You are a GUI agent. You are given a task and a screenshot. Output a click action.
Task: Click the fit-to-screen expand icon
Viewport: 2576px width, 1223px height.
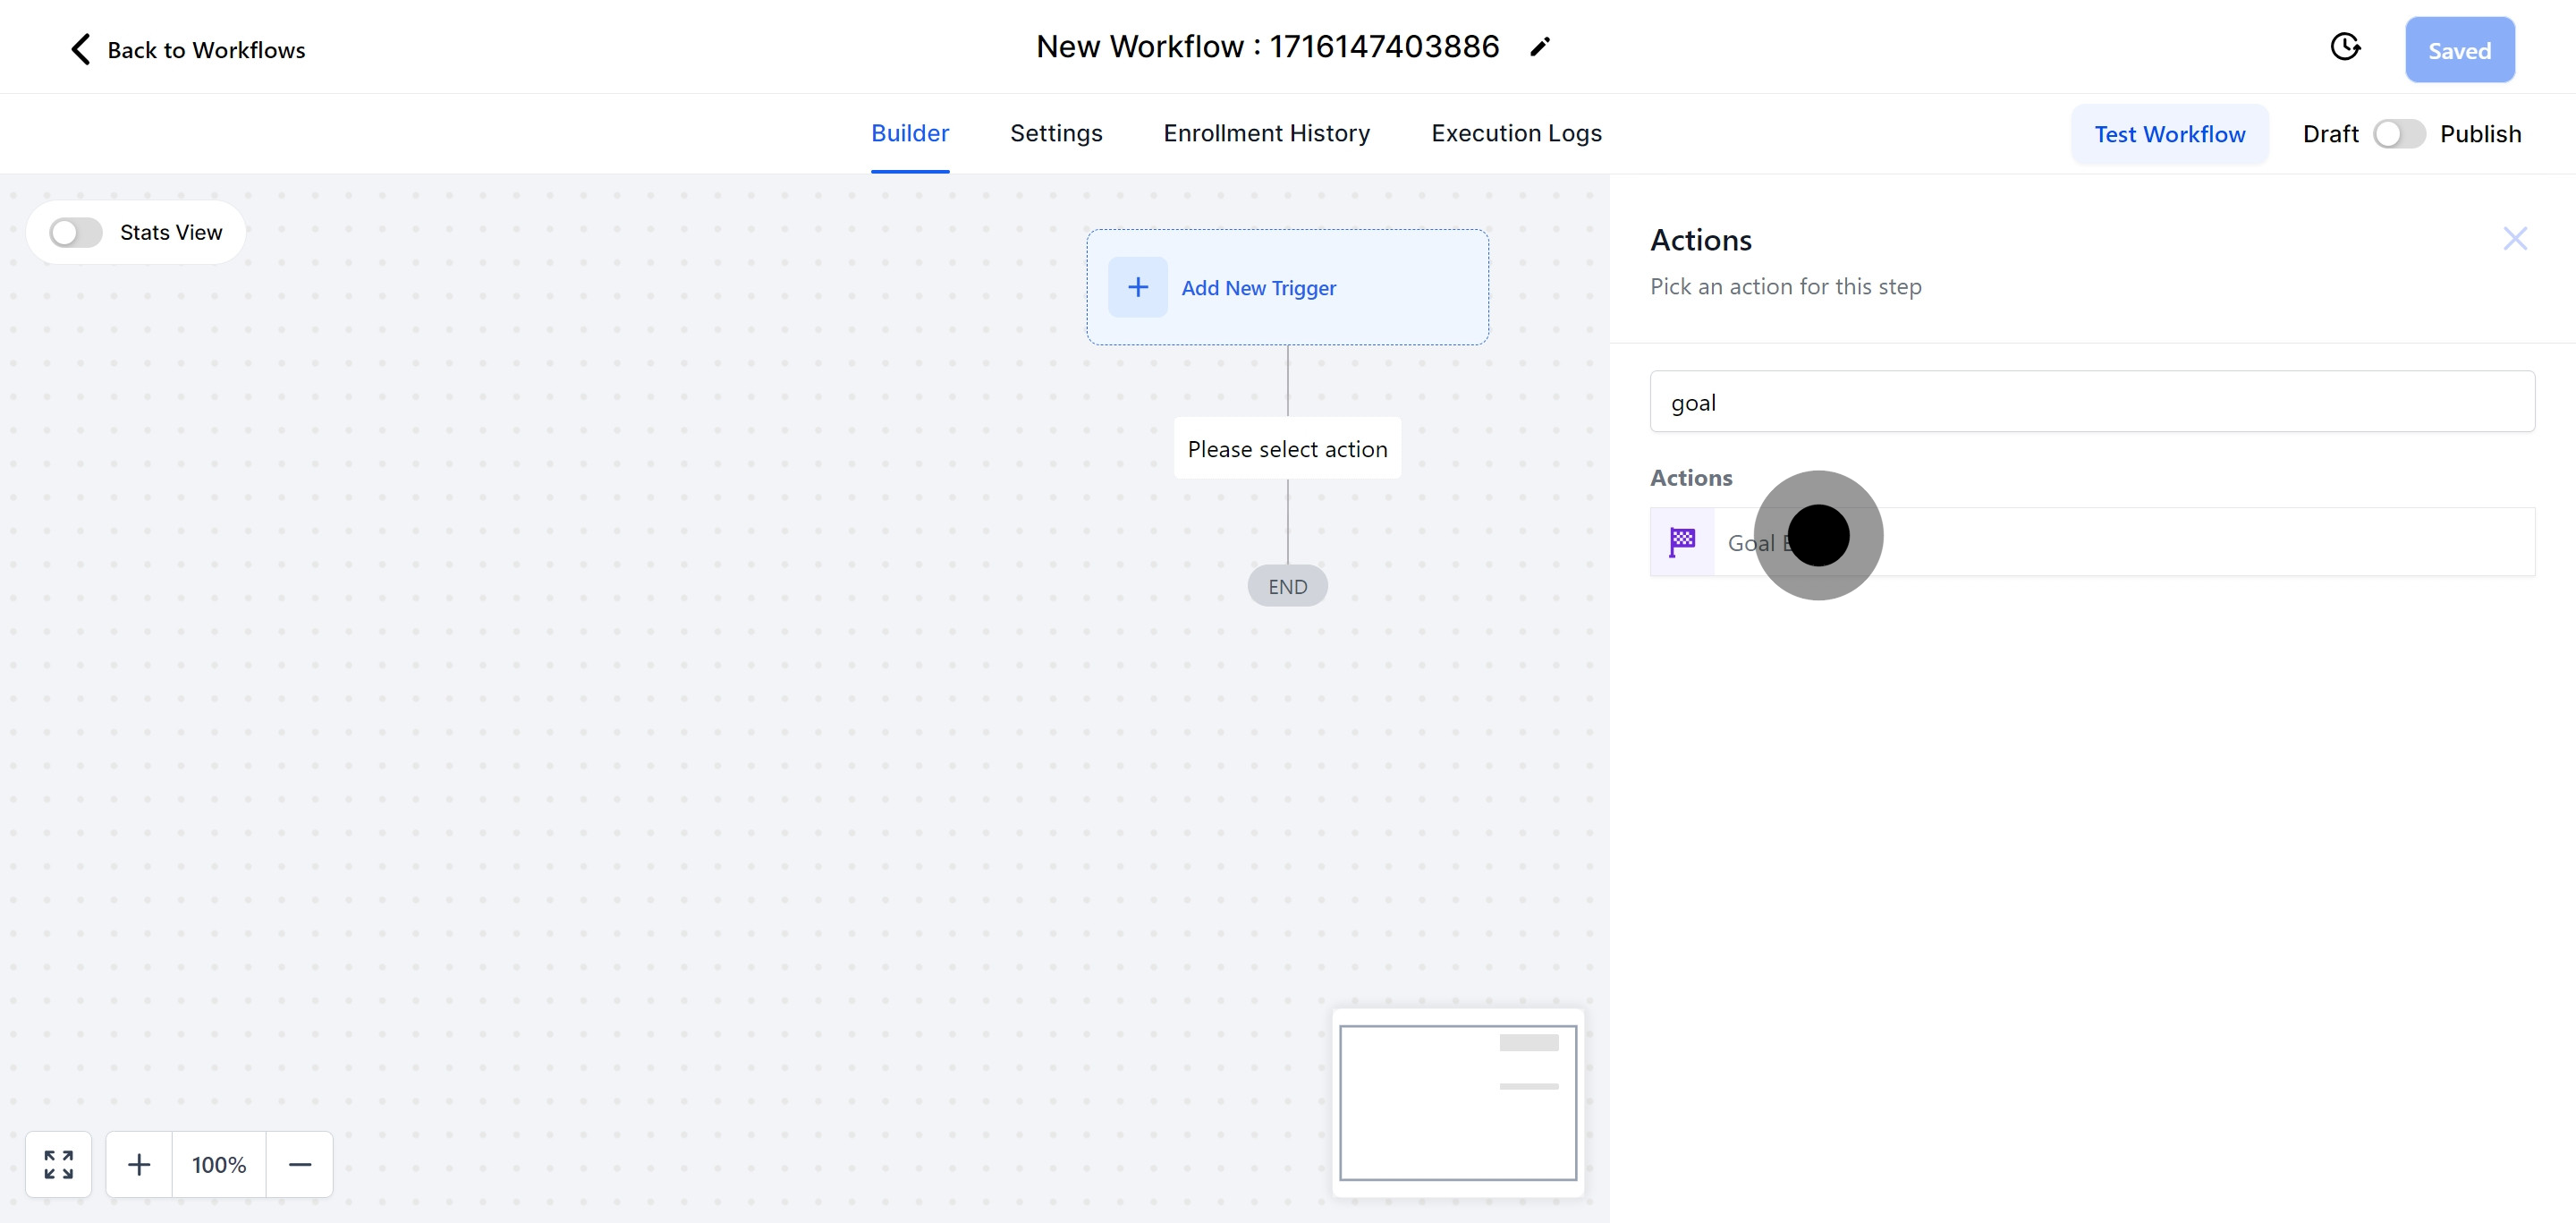coord(59,1164)
